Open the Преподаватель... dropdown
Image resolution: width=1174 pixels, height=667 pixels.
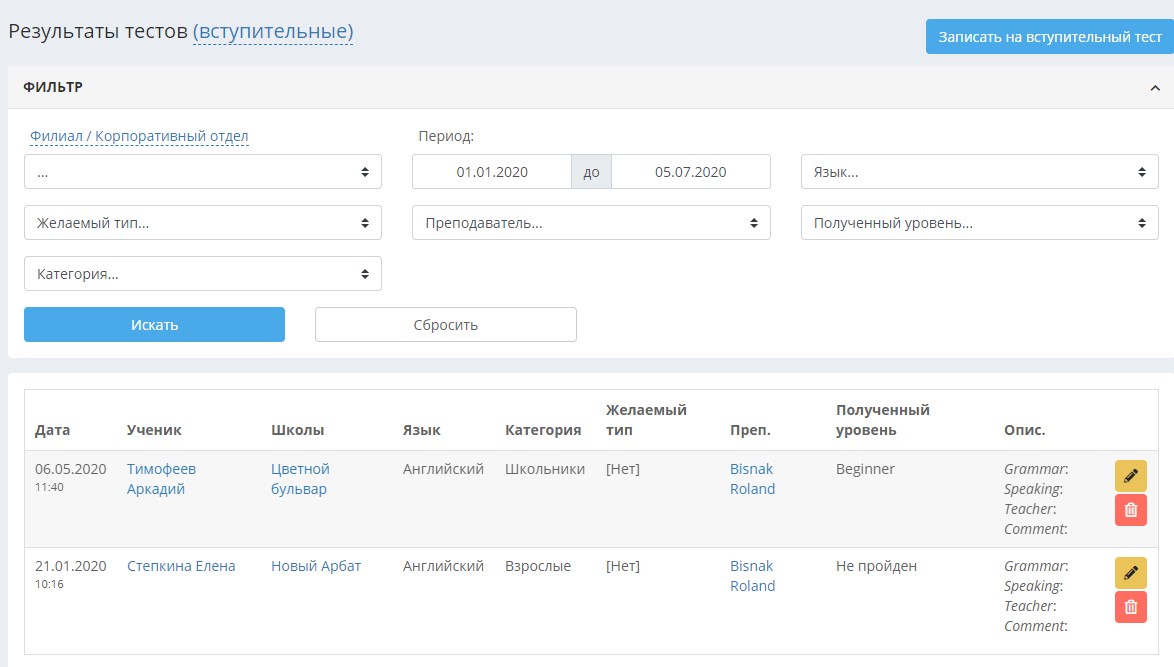(591, 222)
